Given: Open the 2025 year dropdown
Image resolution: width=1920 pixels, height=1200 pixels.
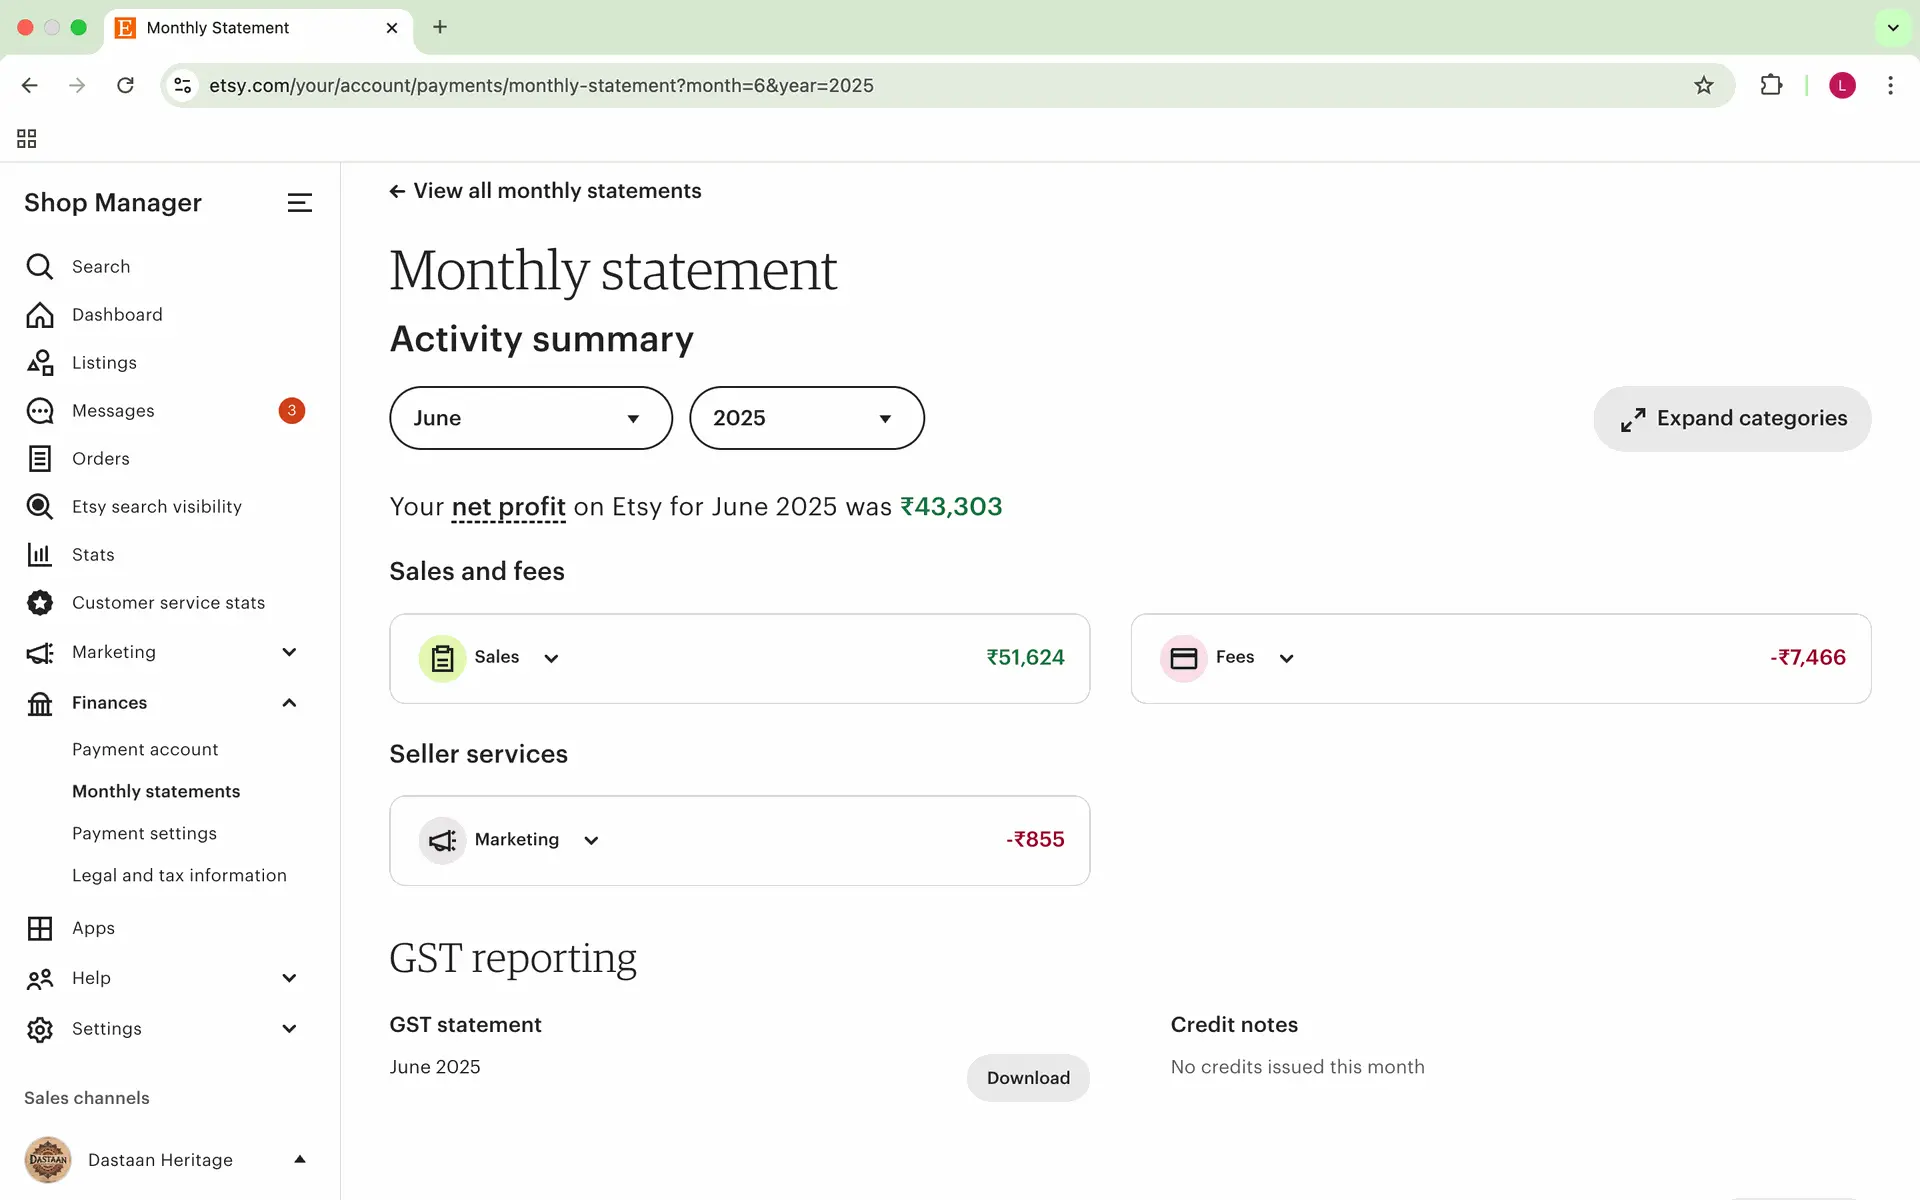Looking at the screenshot, I should click(807, 418).
